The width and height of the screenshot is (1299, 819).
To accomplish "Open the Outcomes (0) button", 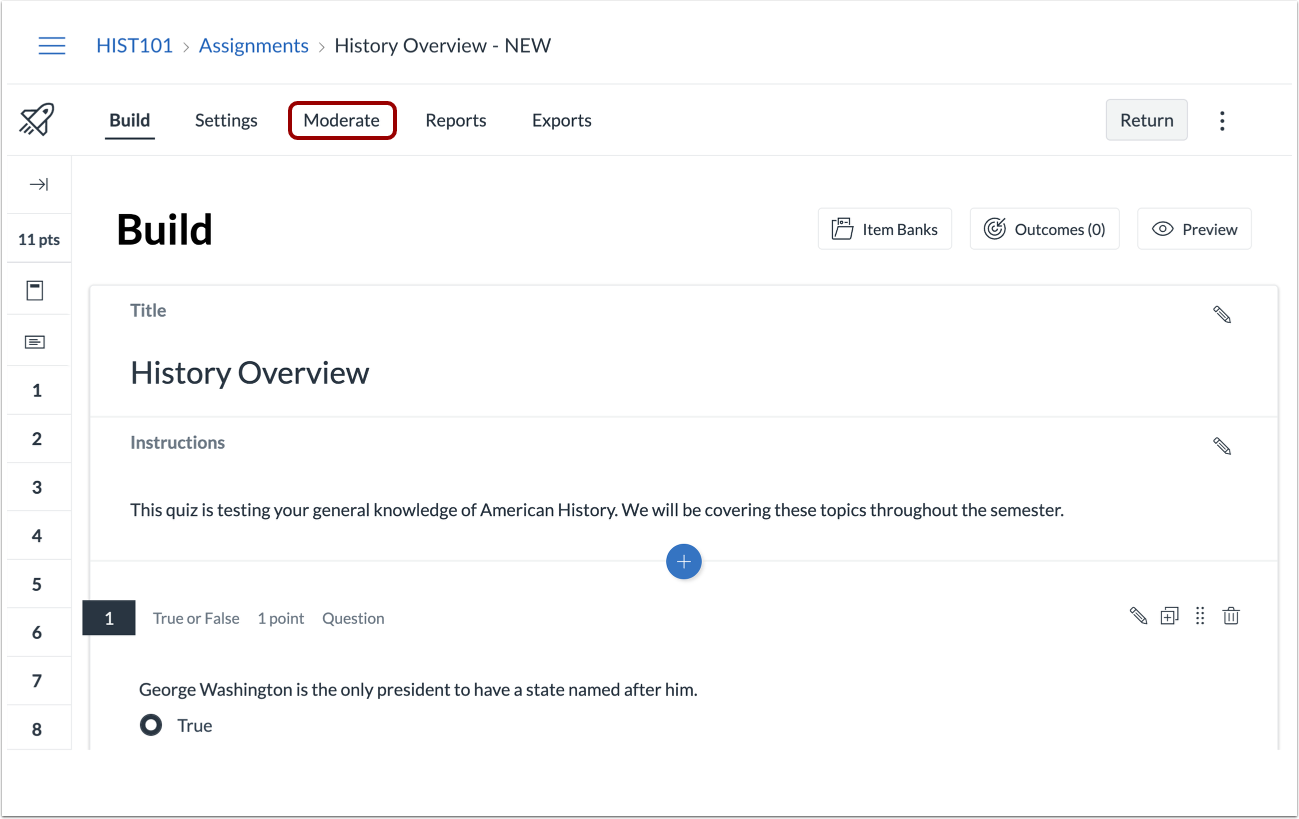I will point(1045,229).
